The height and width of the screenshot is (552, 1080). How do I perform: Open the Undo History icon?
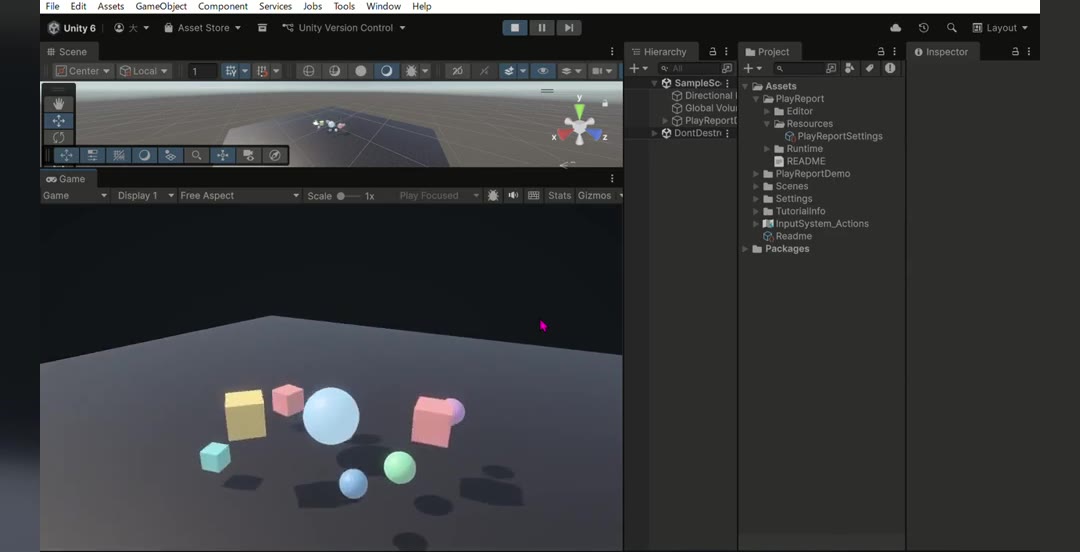click(924, 28)
